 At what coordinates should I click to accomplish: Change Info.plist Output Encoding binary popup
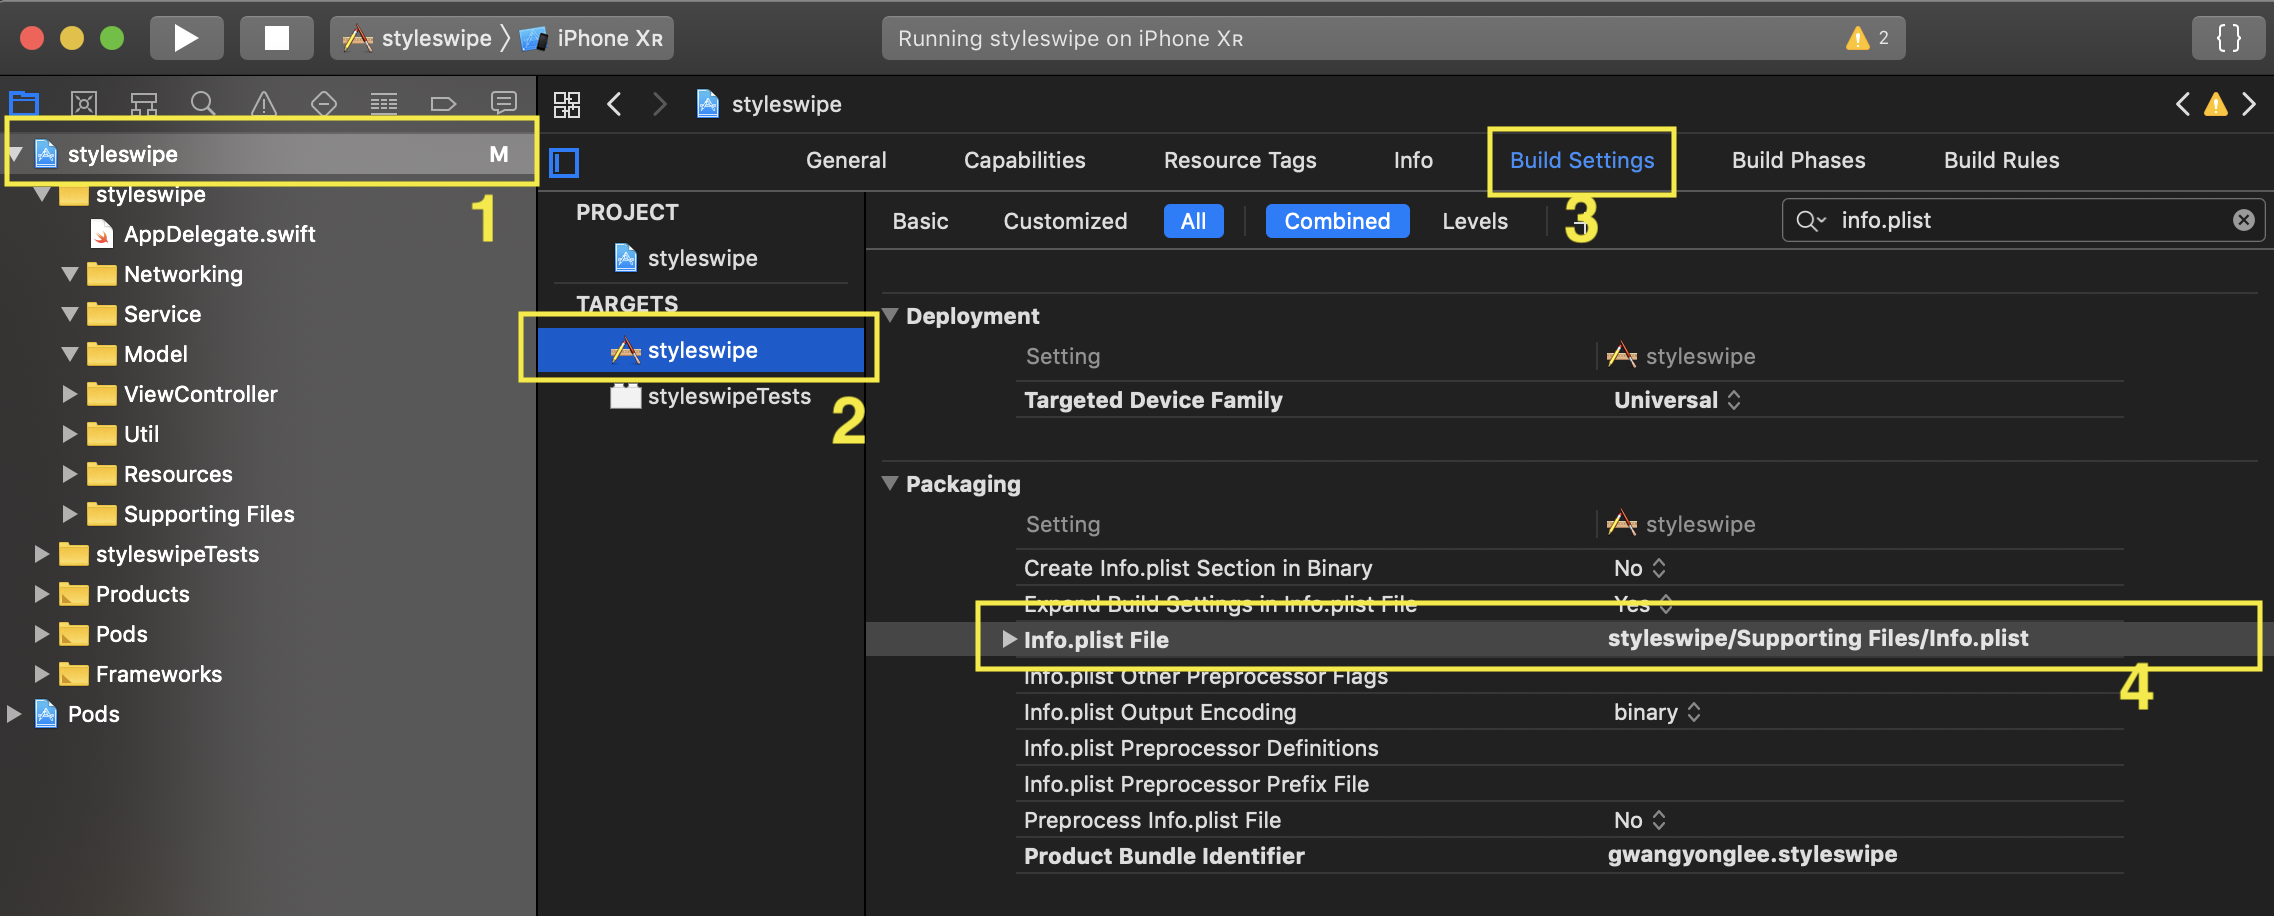(1657, 712)
